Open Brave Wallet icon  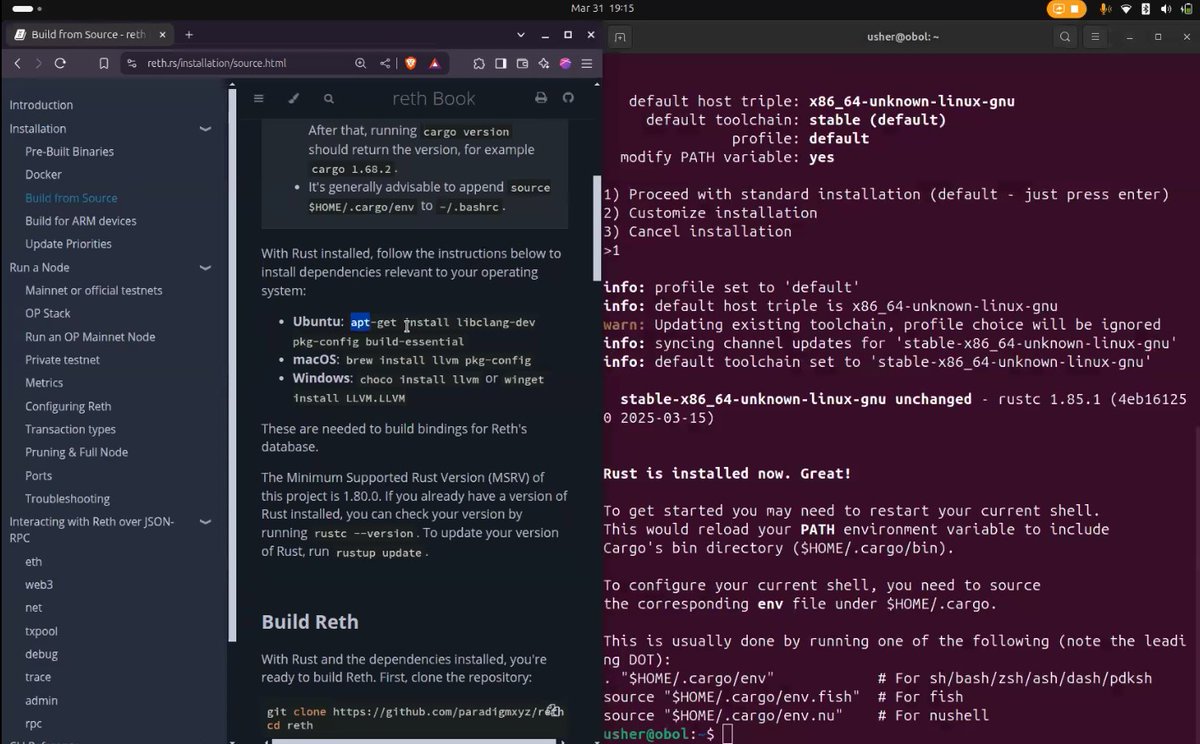pos(522,63)
